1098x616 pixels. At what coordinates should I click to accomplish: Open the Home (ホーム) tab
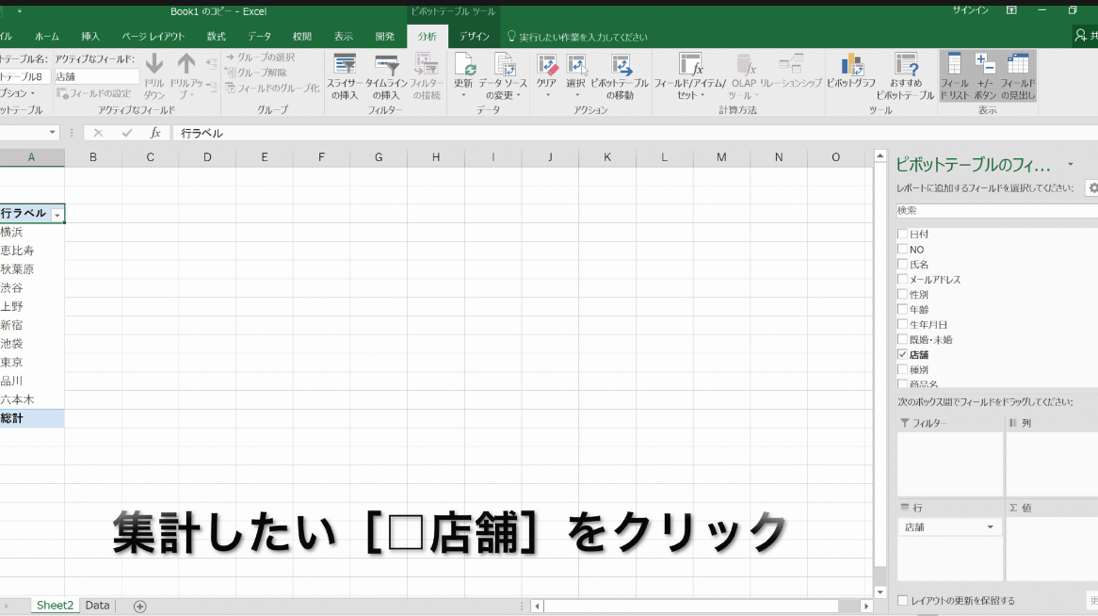47,36
